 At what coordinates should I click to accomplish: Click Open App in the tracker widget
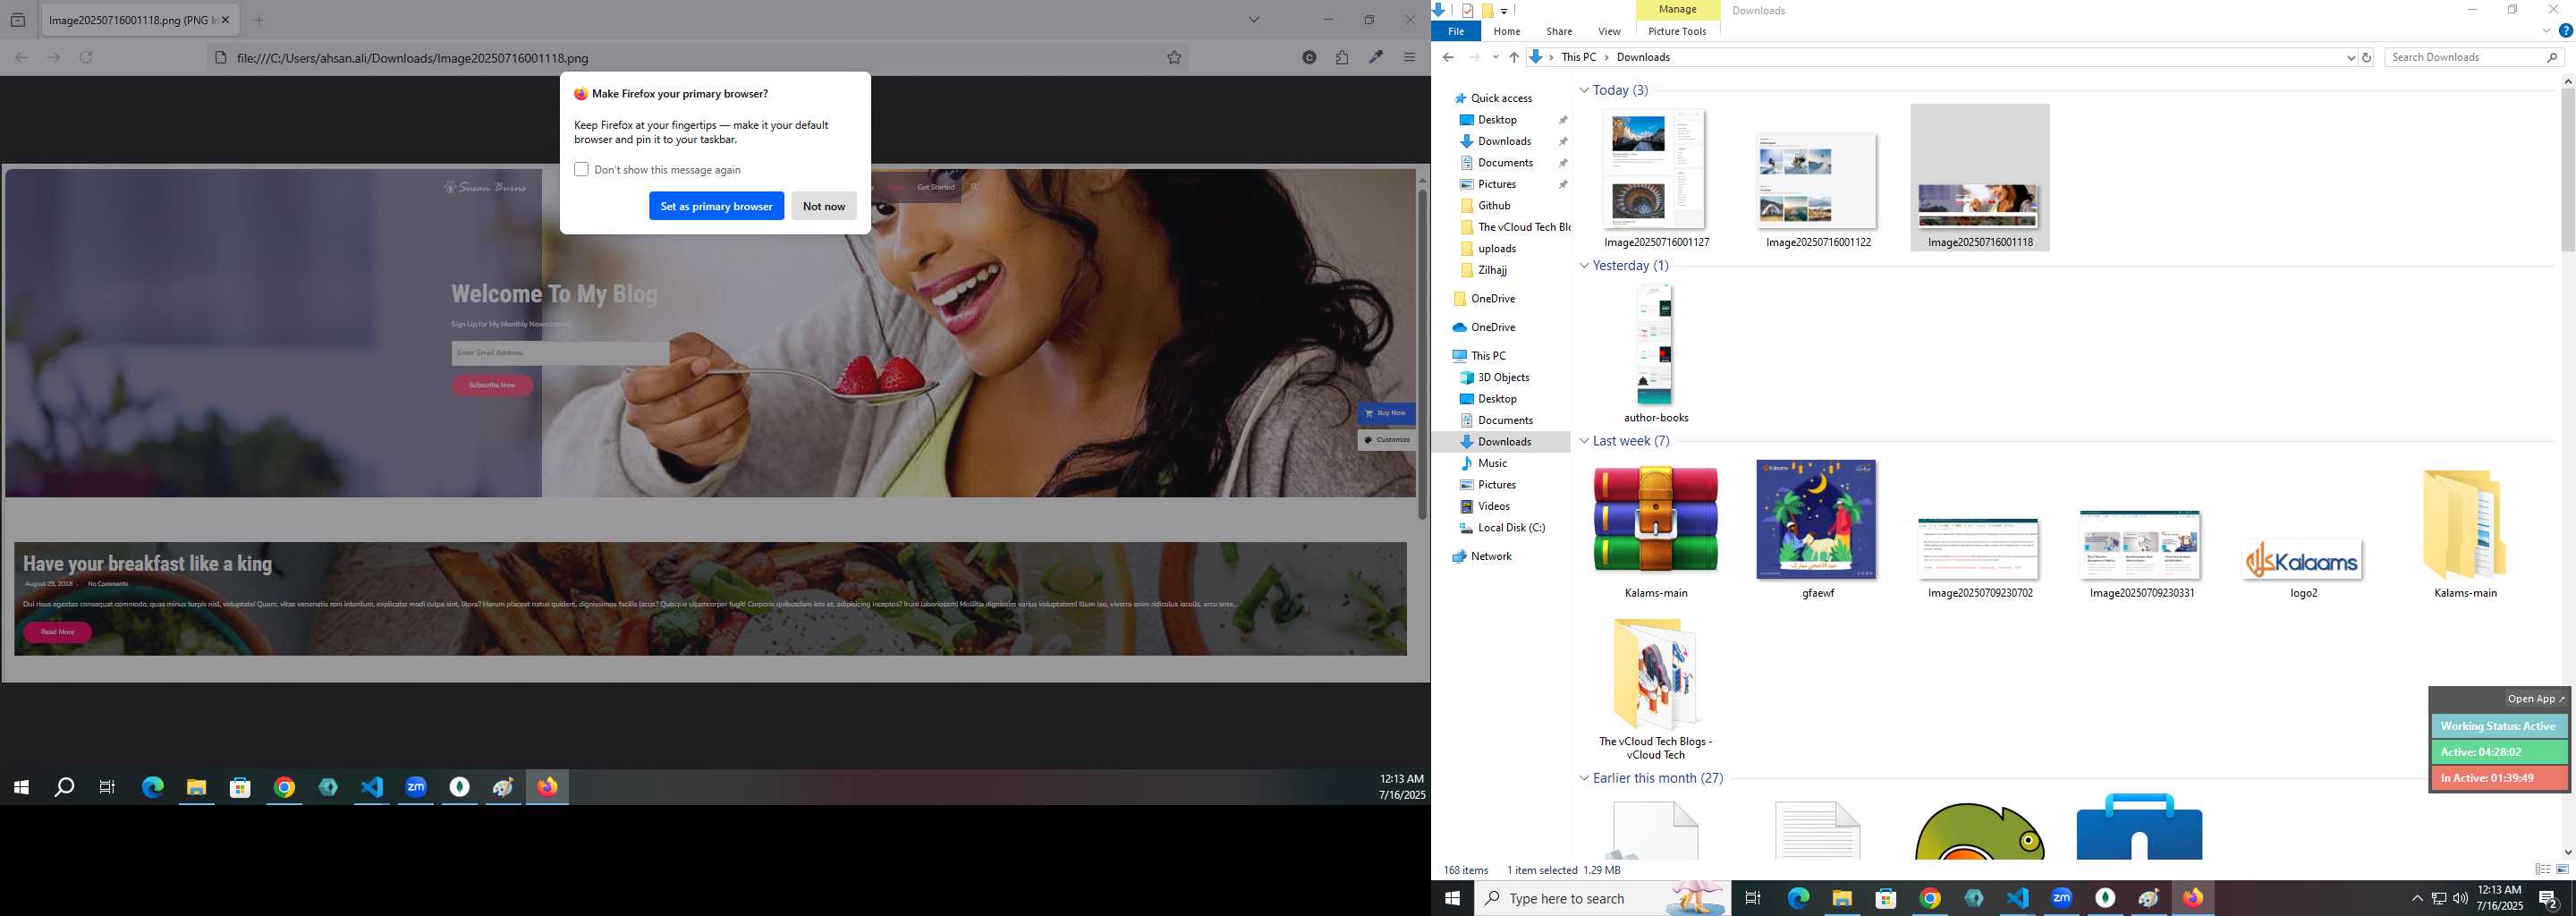coord(2536,699)
